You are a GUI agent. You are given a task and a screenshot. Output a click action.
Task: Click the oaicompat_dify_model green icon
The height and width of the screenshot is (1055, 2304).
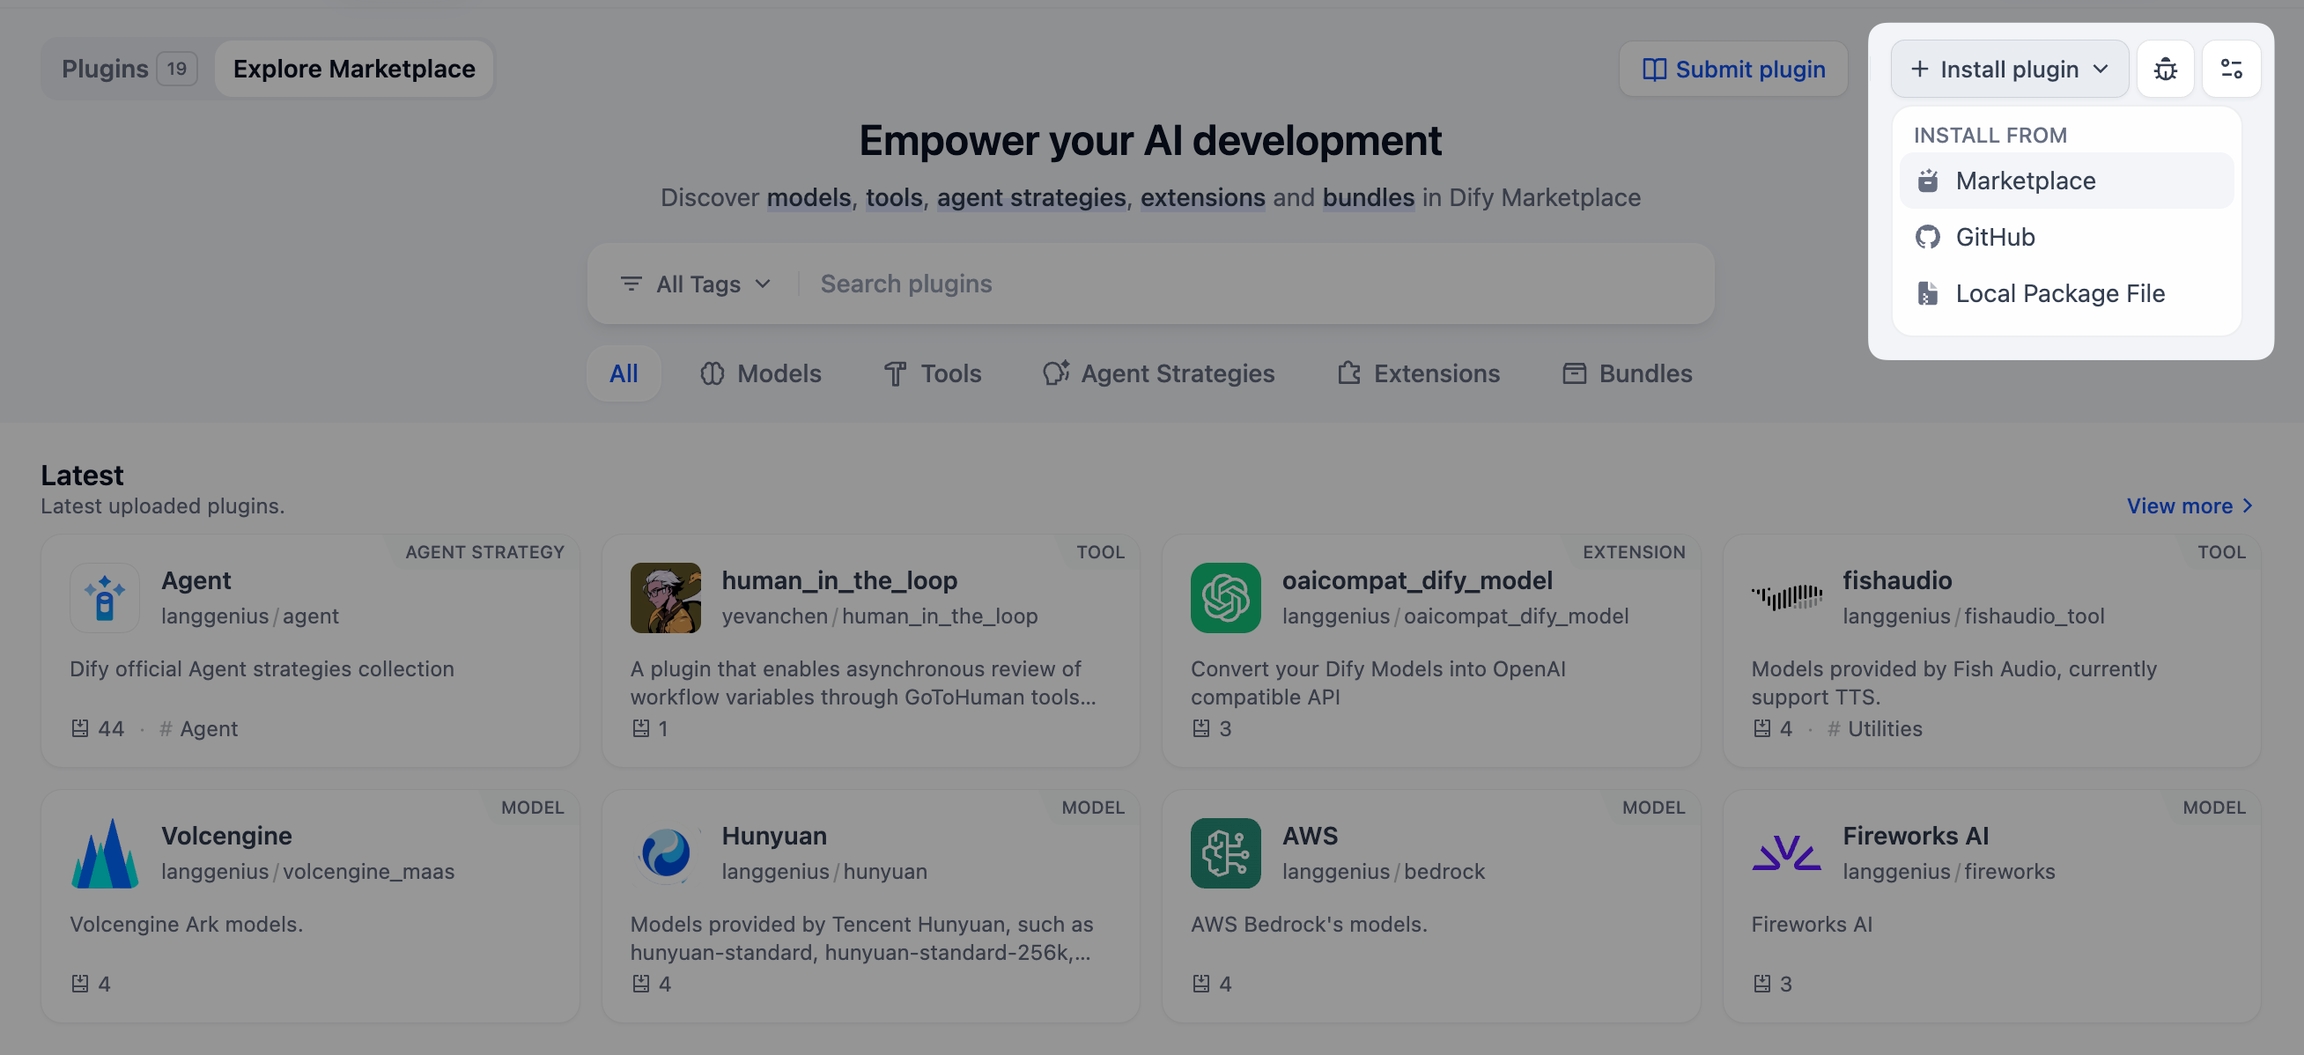(x=1225, y=598)
